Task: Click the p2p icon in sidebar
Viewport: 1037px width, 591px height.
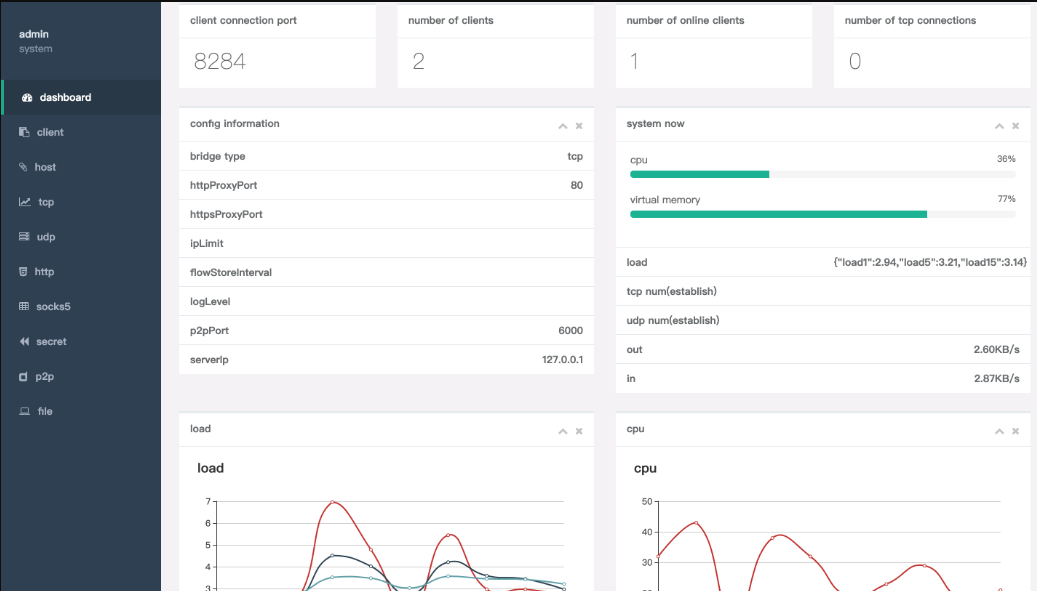Action: [23, 376]
